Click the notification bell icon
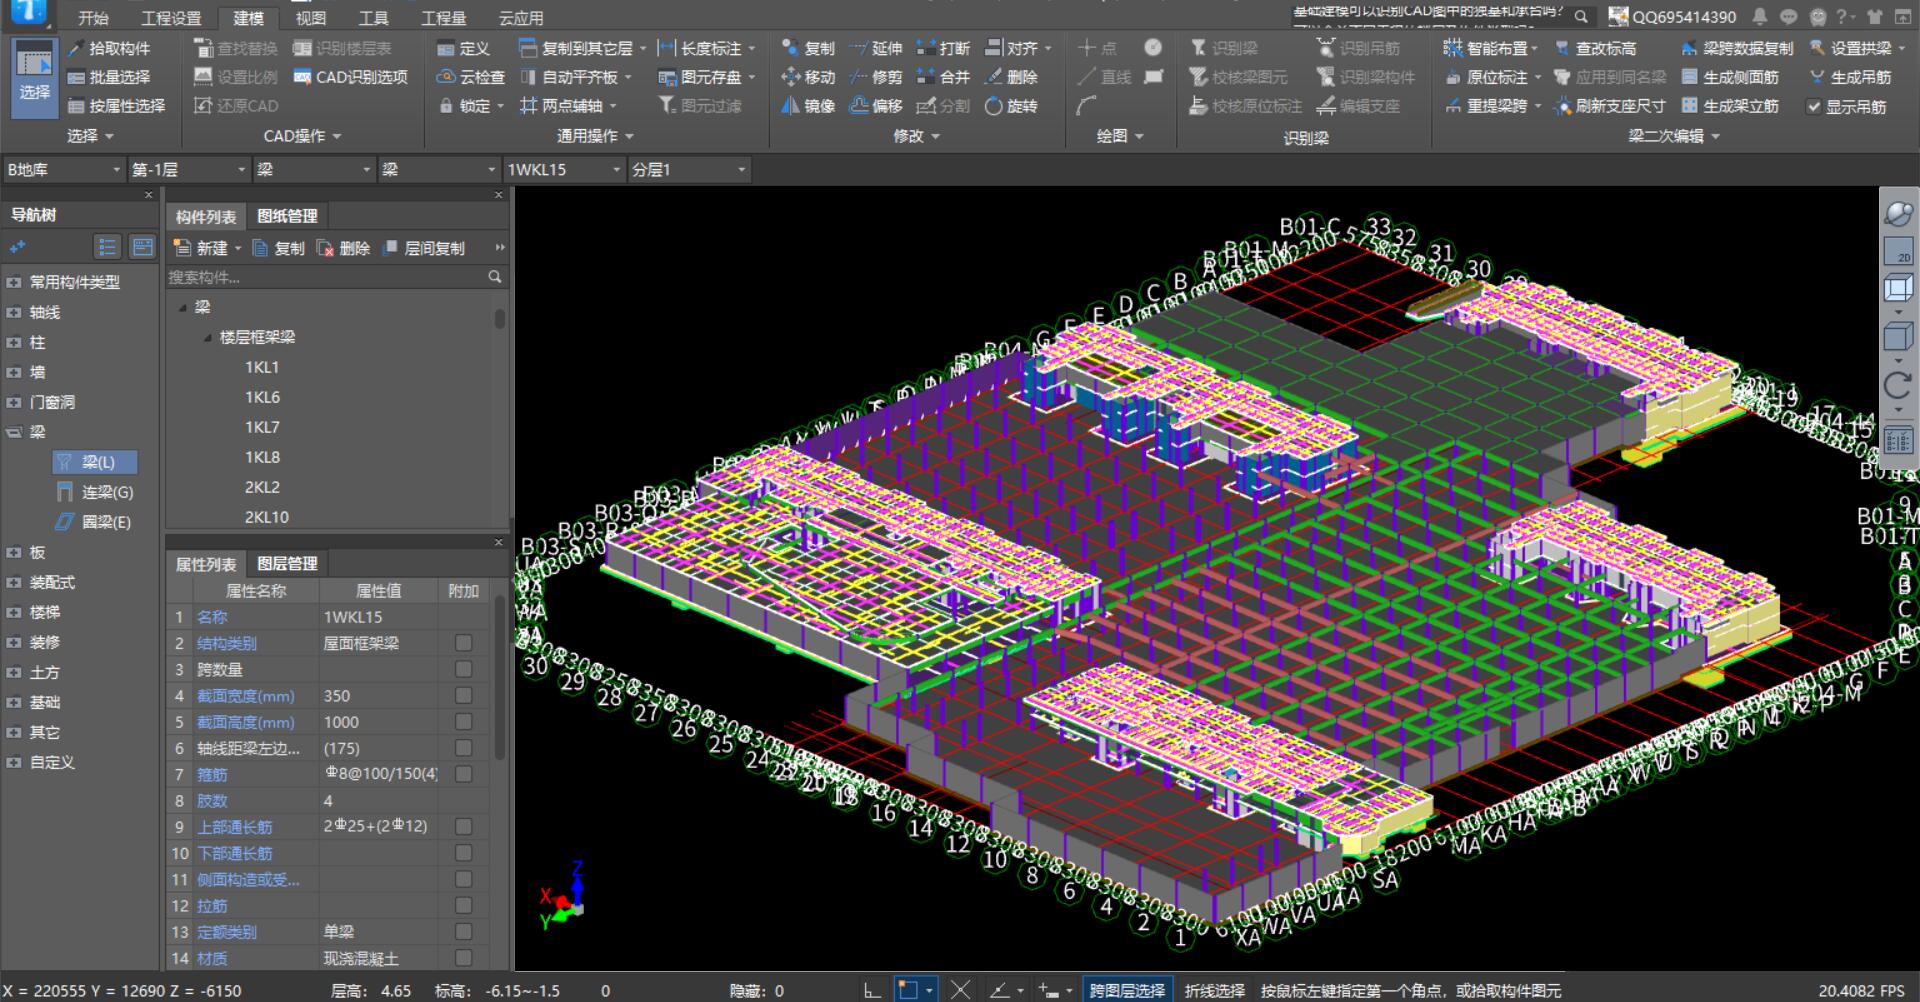1920x1002 pixels. pyautogui.click(x=1760, y=16)
